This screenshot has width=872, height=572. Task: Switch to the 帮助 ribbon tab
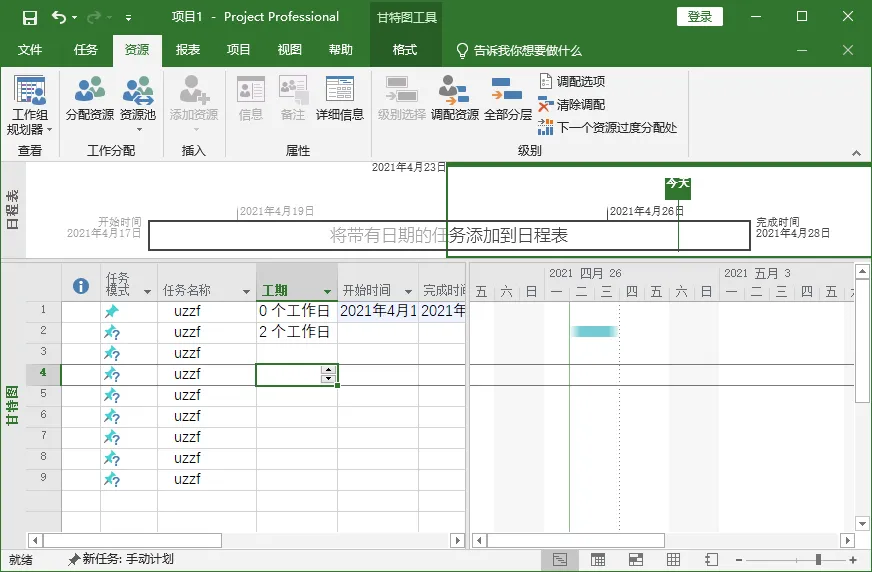pyautogui.click(x=340, y=50)
